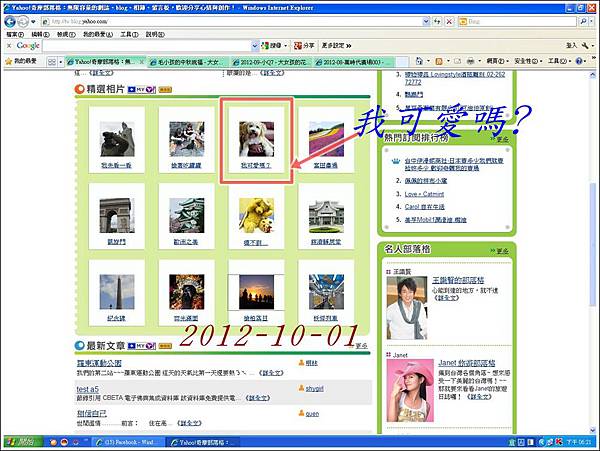Click the Print icon in command bar
Image resolution: width=600 pixels, height=451 pixels.
tap(471, 61)
